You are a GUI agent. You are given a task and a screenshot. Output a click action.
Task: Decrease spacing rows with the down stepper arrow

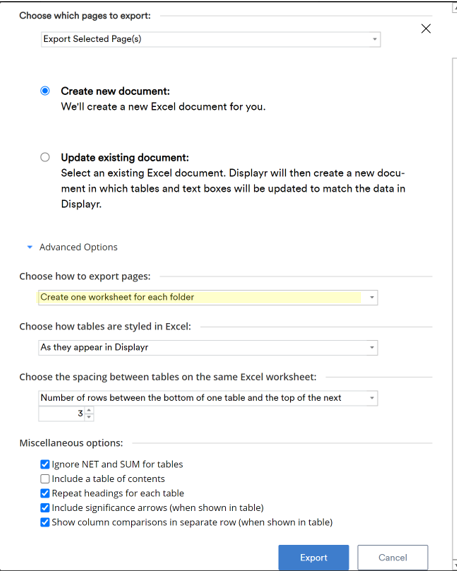point(89,417)
